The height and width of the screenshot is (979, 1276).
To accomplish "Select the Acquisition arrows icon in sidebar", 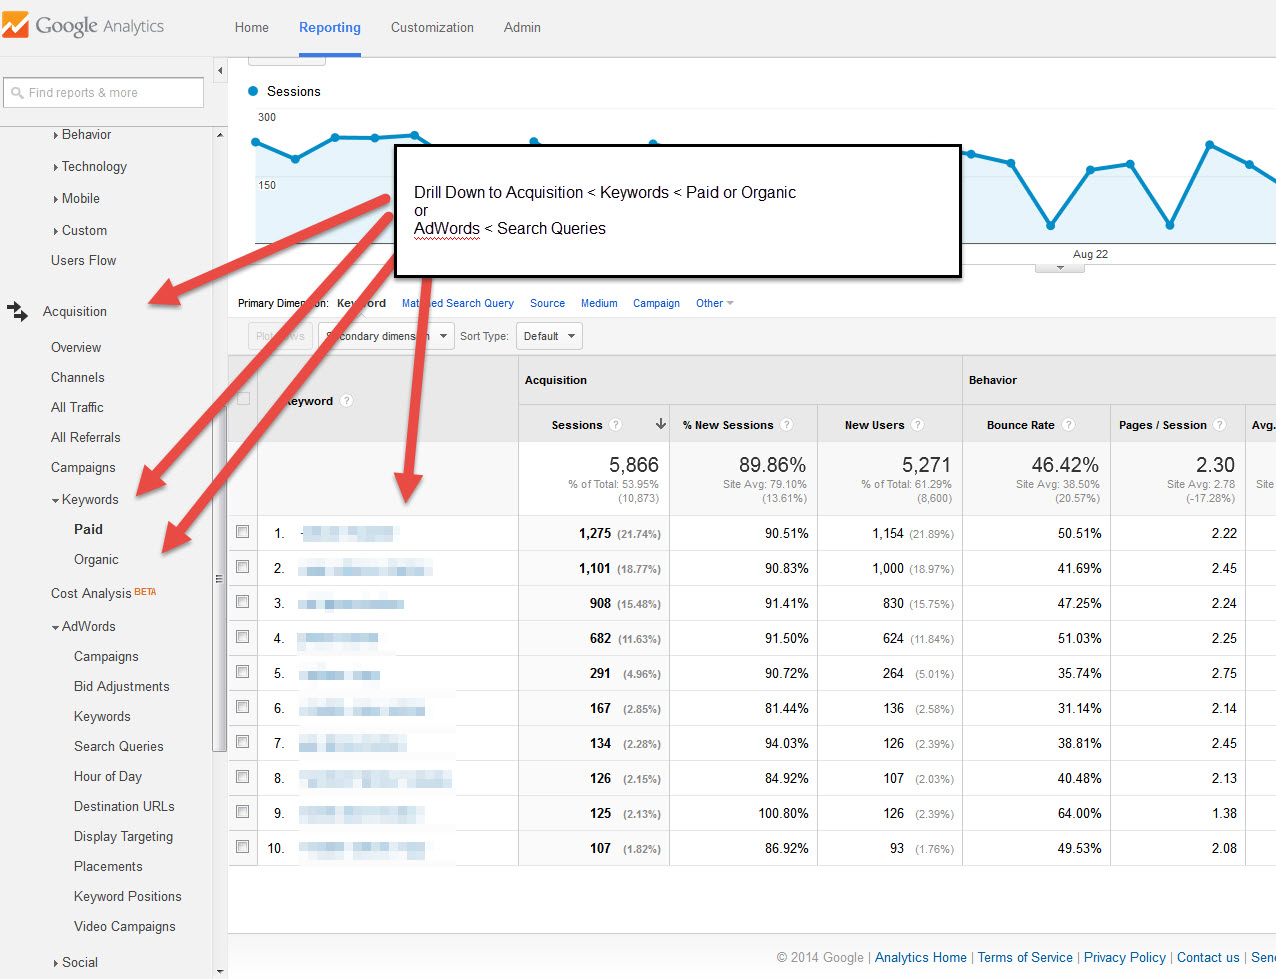I will (x=17, y=311).
